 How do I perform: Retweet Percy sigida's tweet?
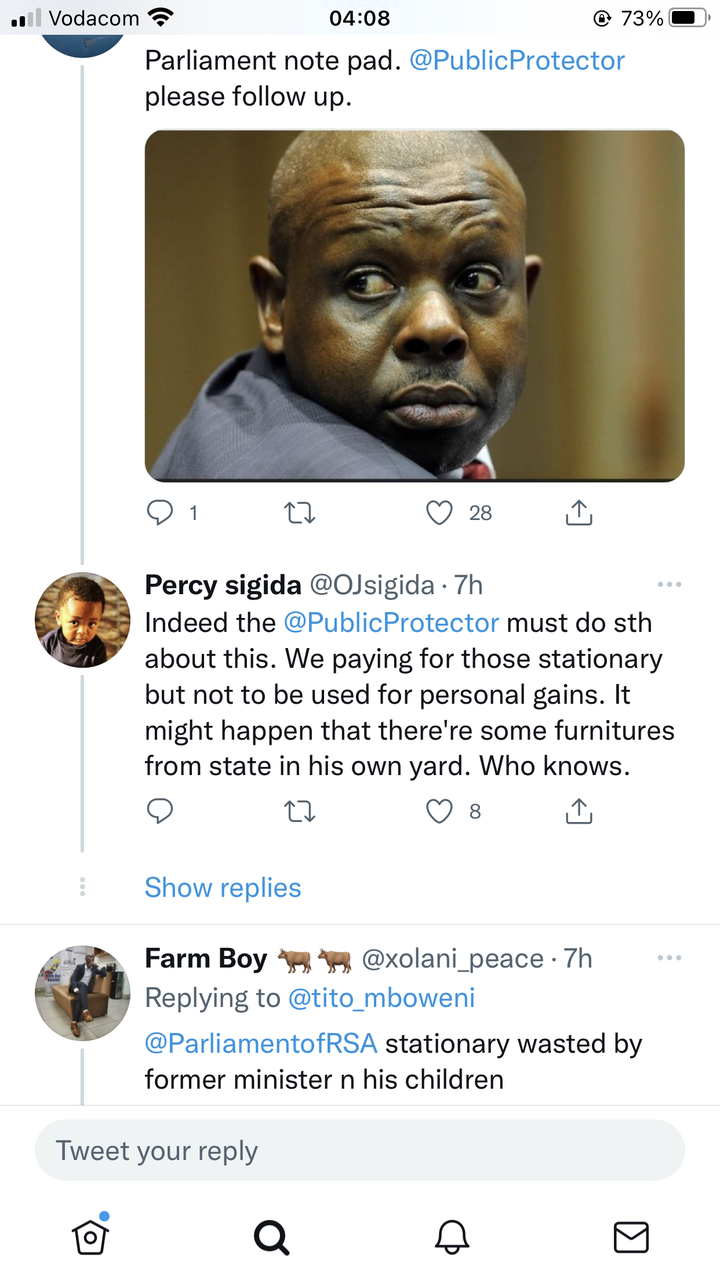pos(300,811)
